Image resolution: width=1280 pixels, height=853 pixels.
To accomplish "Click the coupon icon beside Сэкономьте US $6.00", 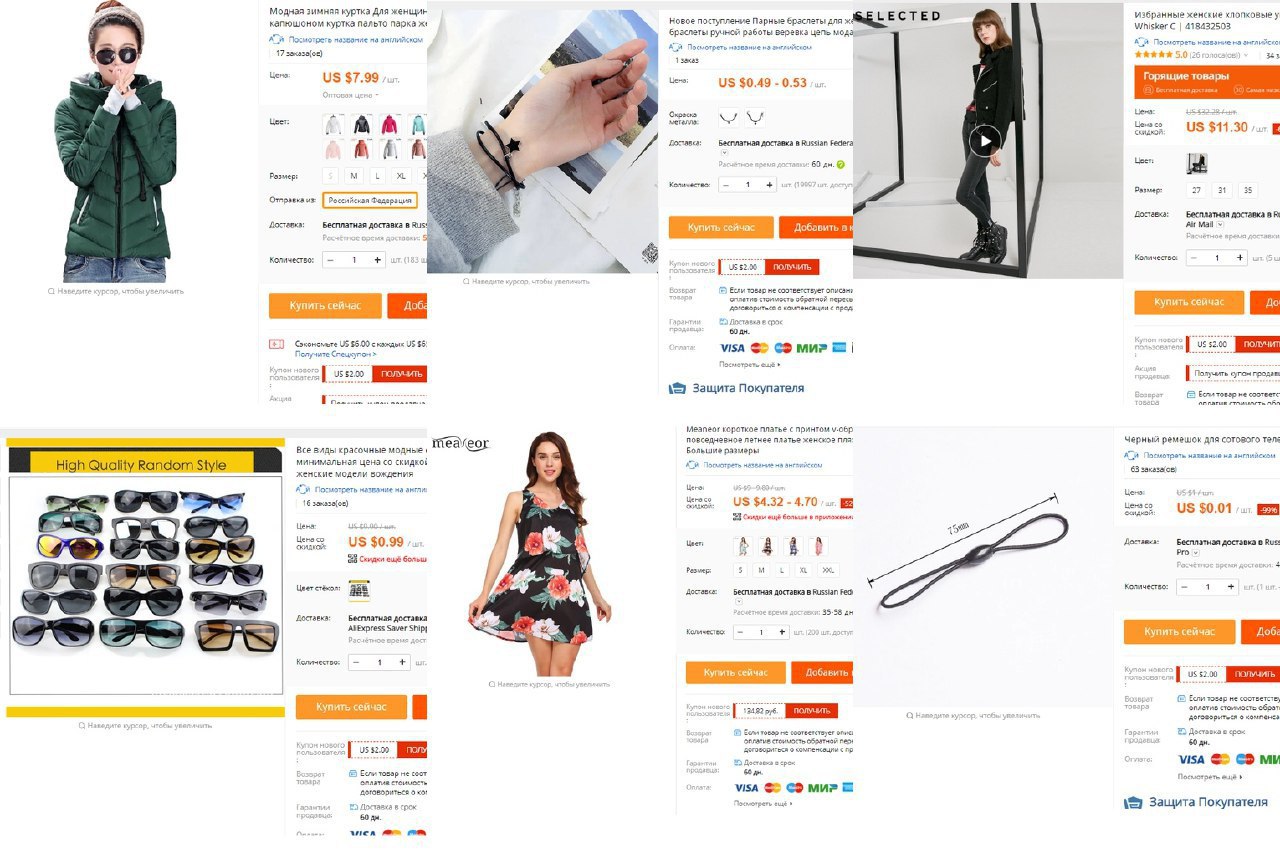I will point(277,344).
